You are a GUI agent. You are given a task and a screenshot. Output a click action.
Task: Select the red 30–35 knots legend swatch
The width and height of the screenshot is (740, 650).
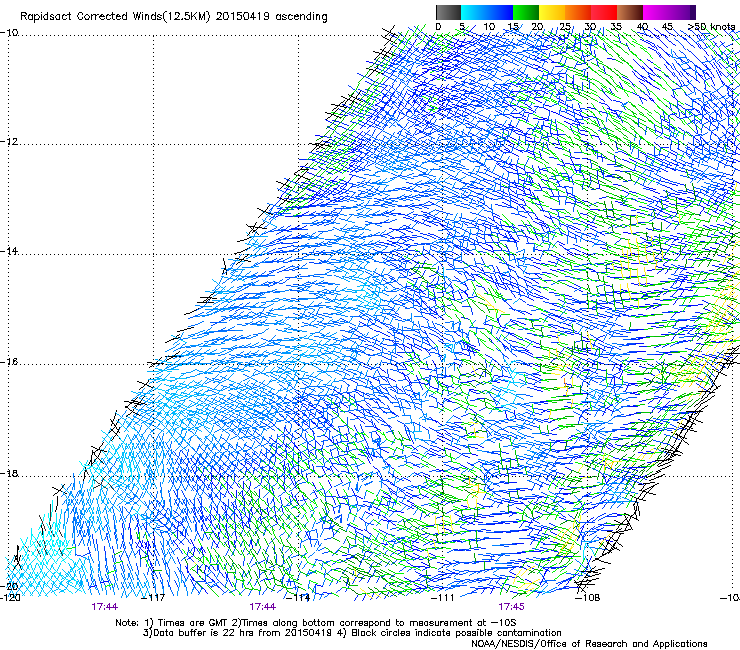coord(604,12)
